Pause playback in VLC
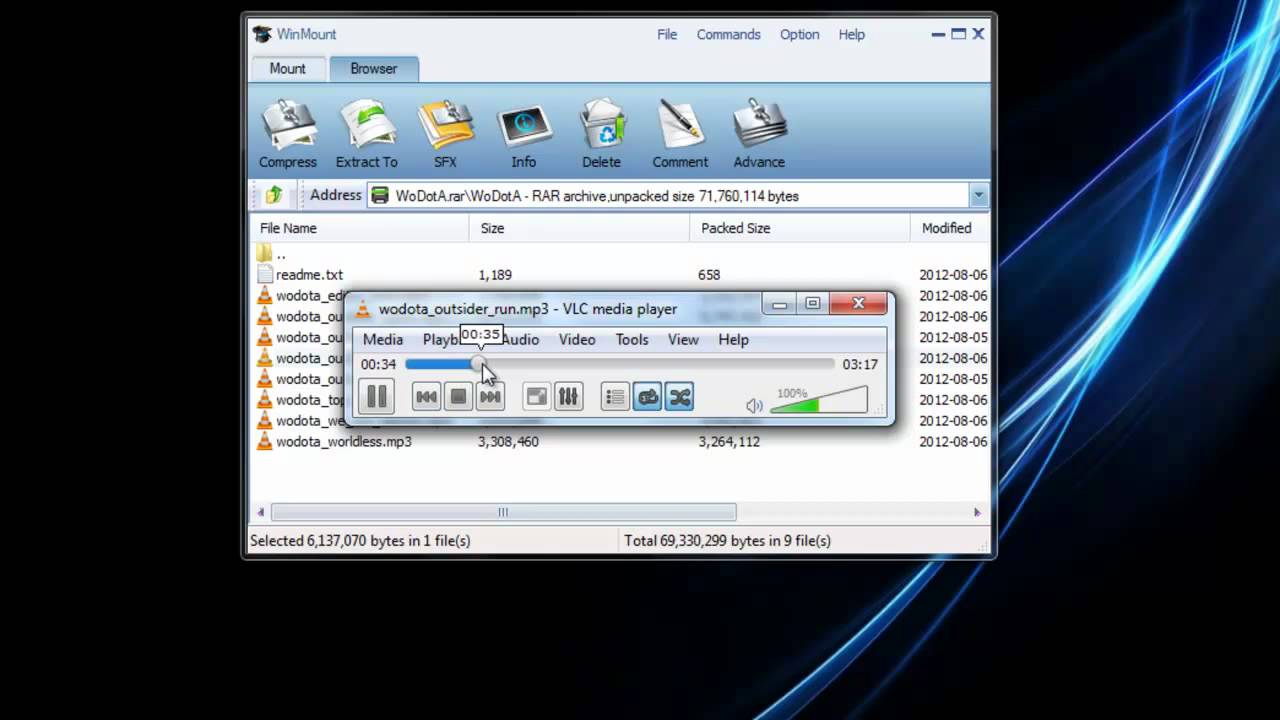Screen dimensions: 1280x720 pyautogui.click(x=377, y=397)
